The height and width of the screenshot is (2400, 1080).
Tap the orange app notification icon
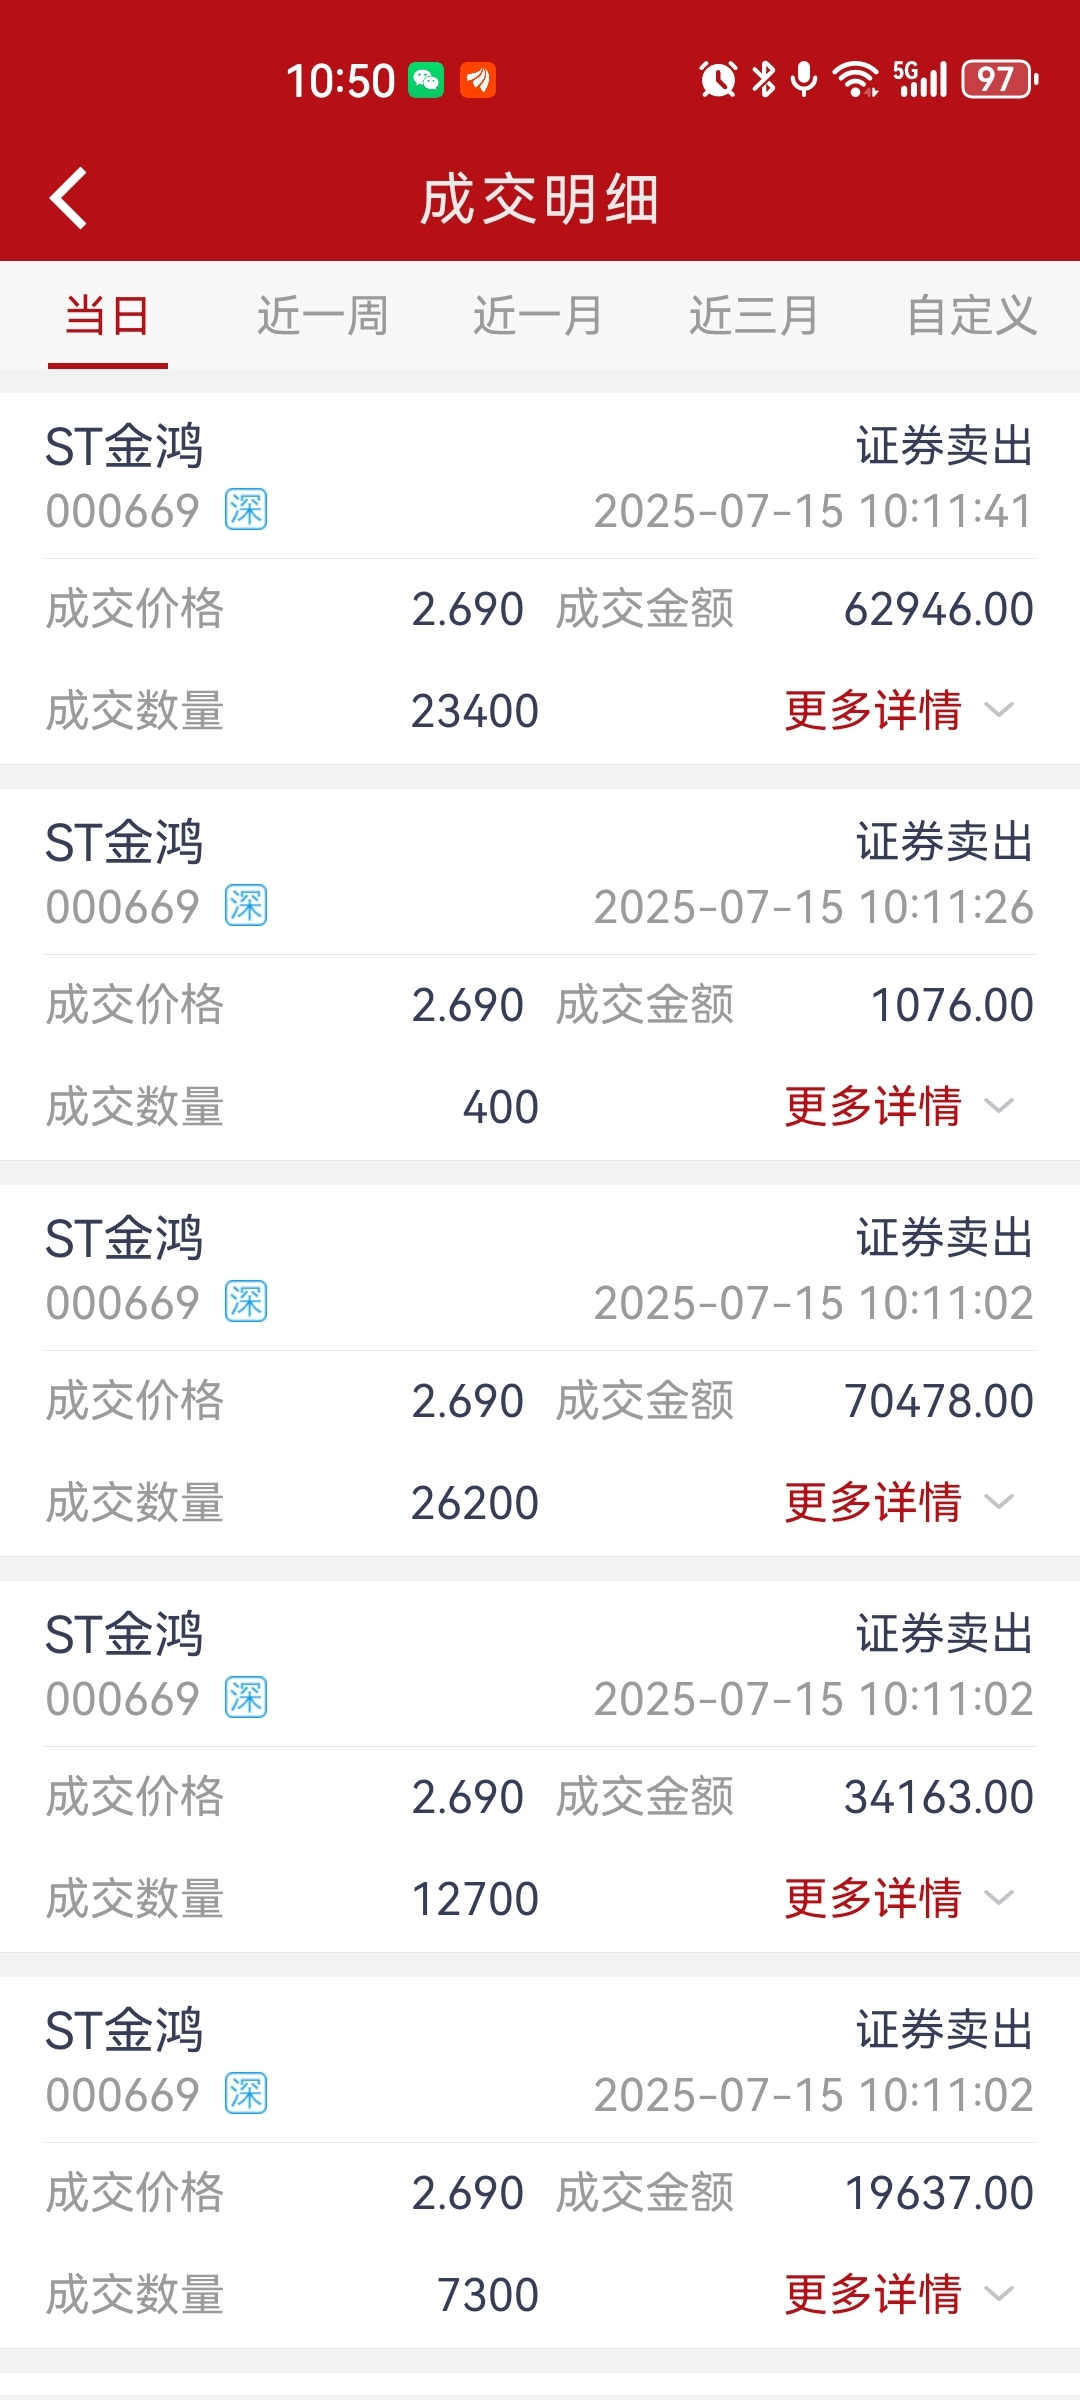[x=478, y=80]
